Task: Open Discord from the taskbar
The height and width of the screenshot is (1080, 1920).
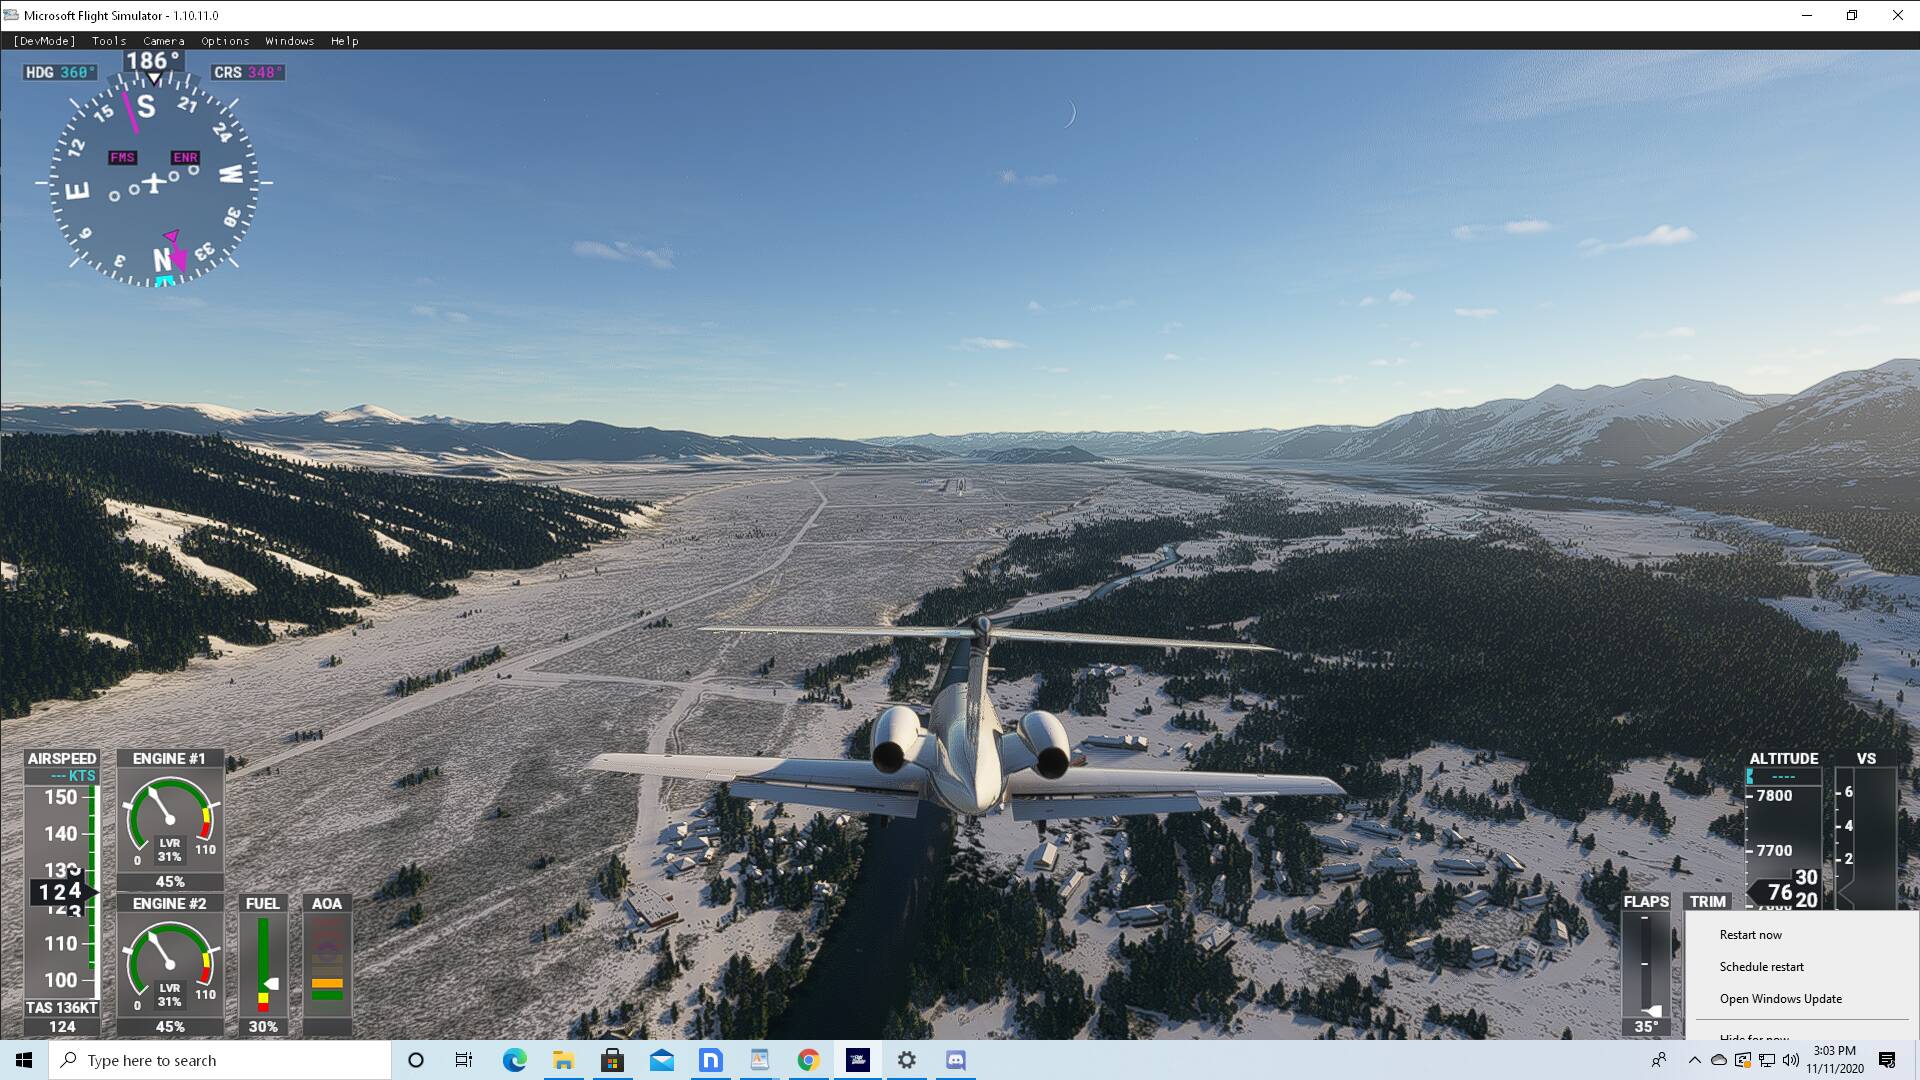Action: pos(955,1060)
